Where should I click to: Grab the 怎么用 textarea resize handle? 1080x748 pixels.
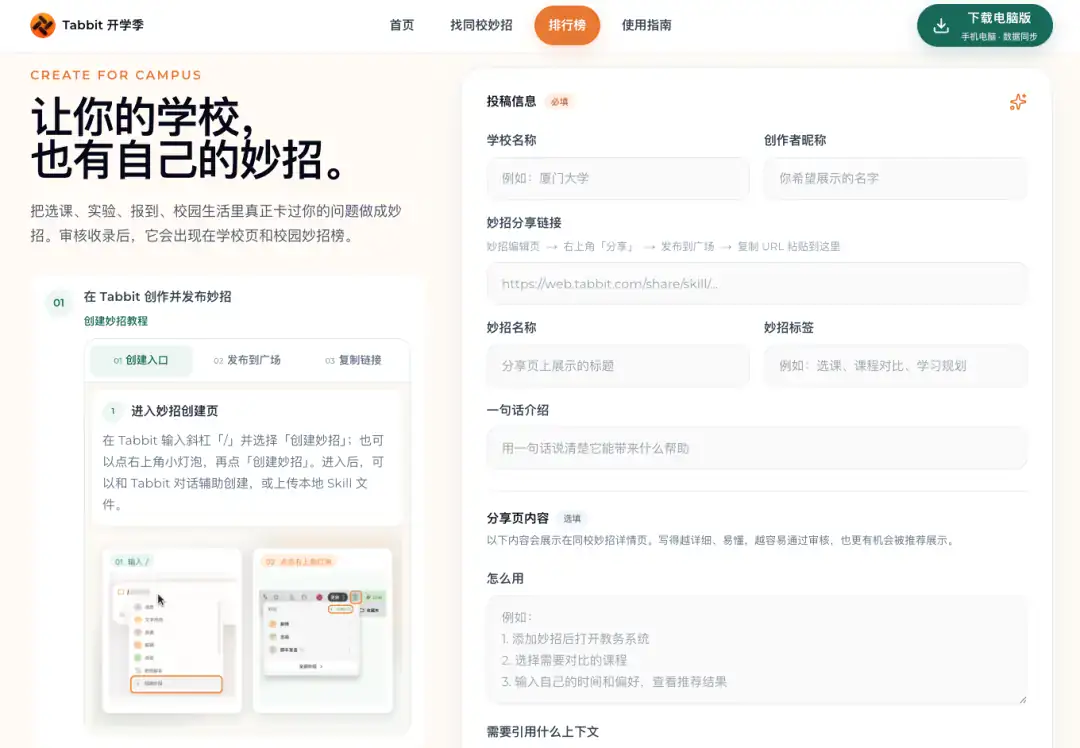click(1022, 699)
